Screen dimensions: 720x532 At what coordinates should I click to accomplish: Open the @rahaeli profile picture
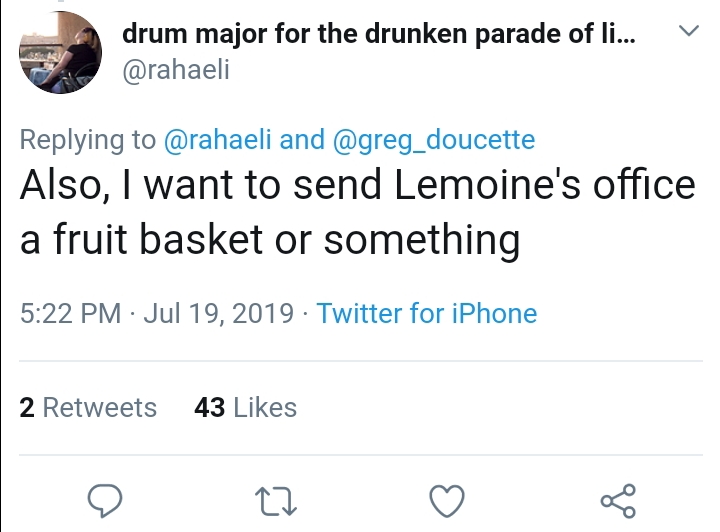pos(60,53)
